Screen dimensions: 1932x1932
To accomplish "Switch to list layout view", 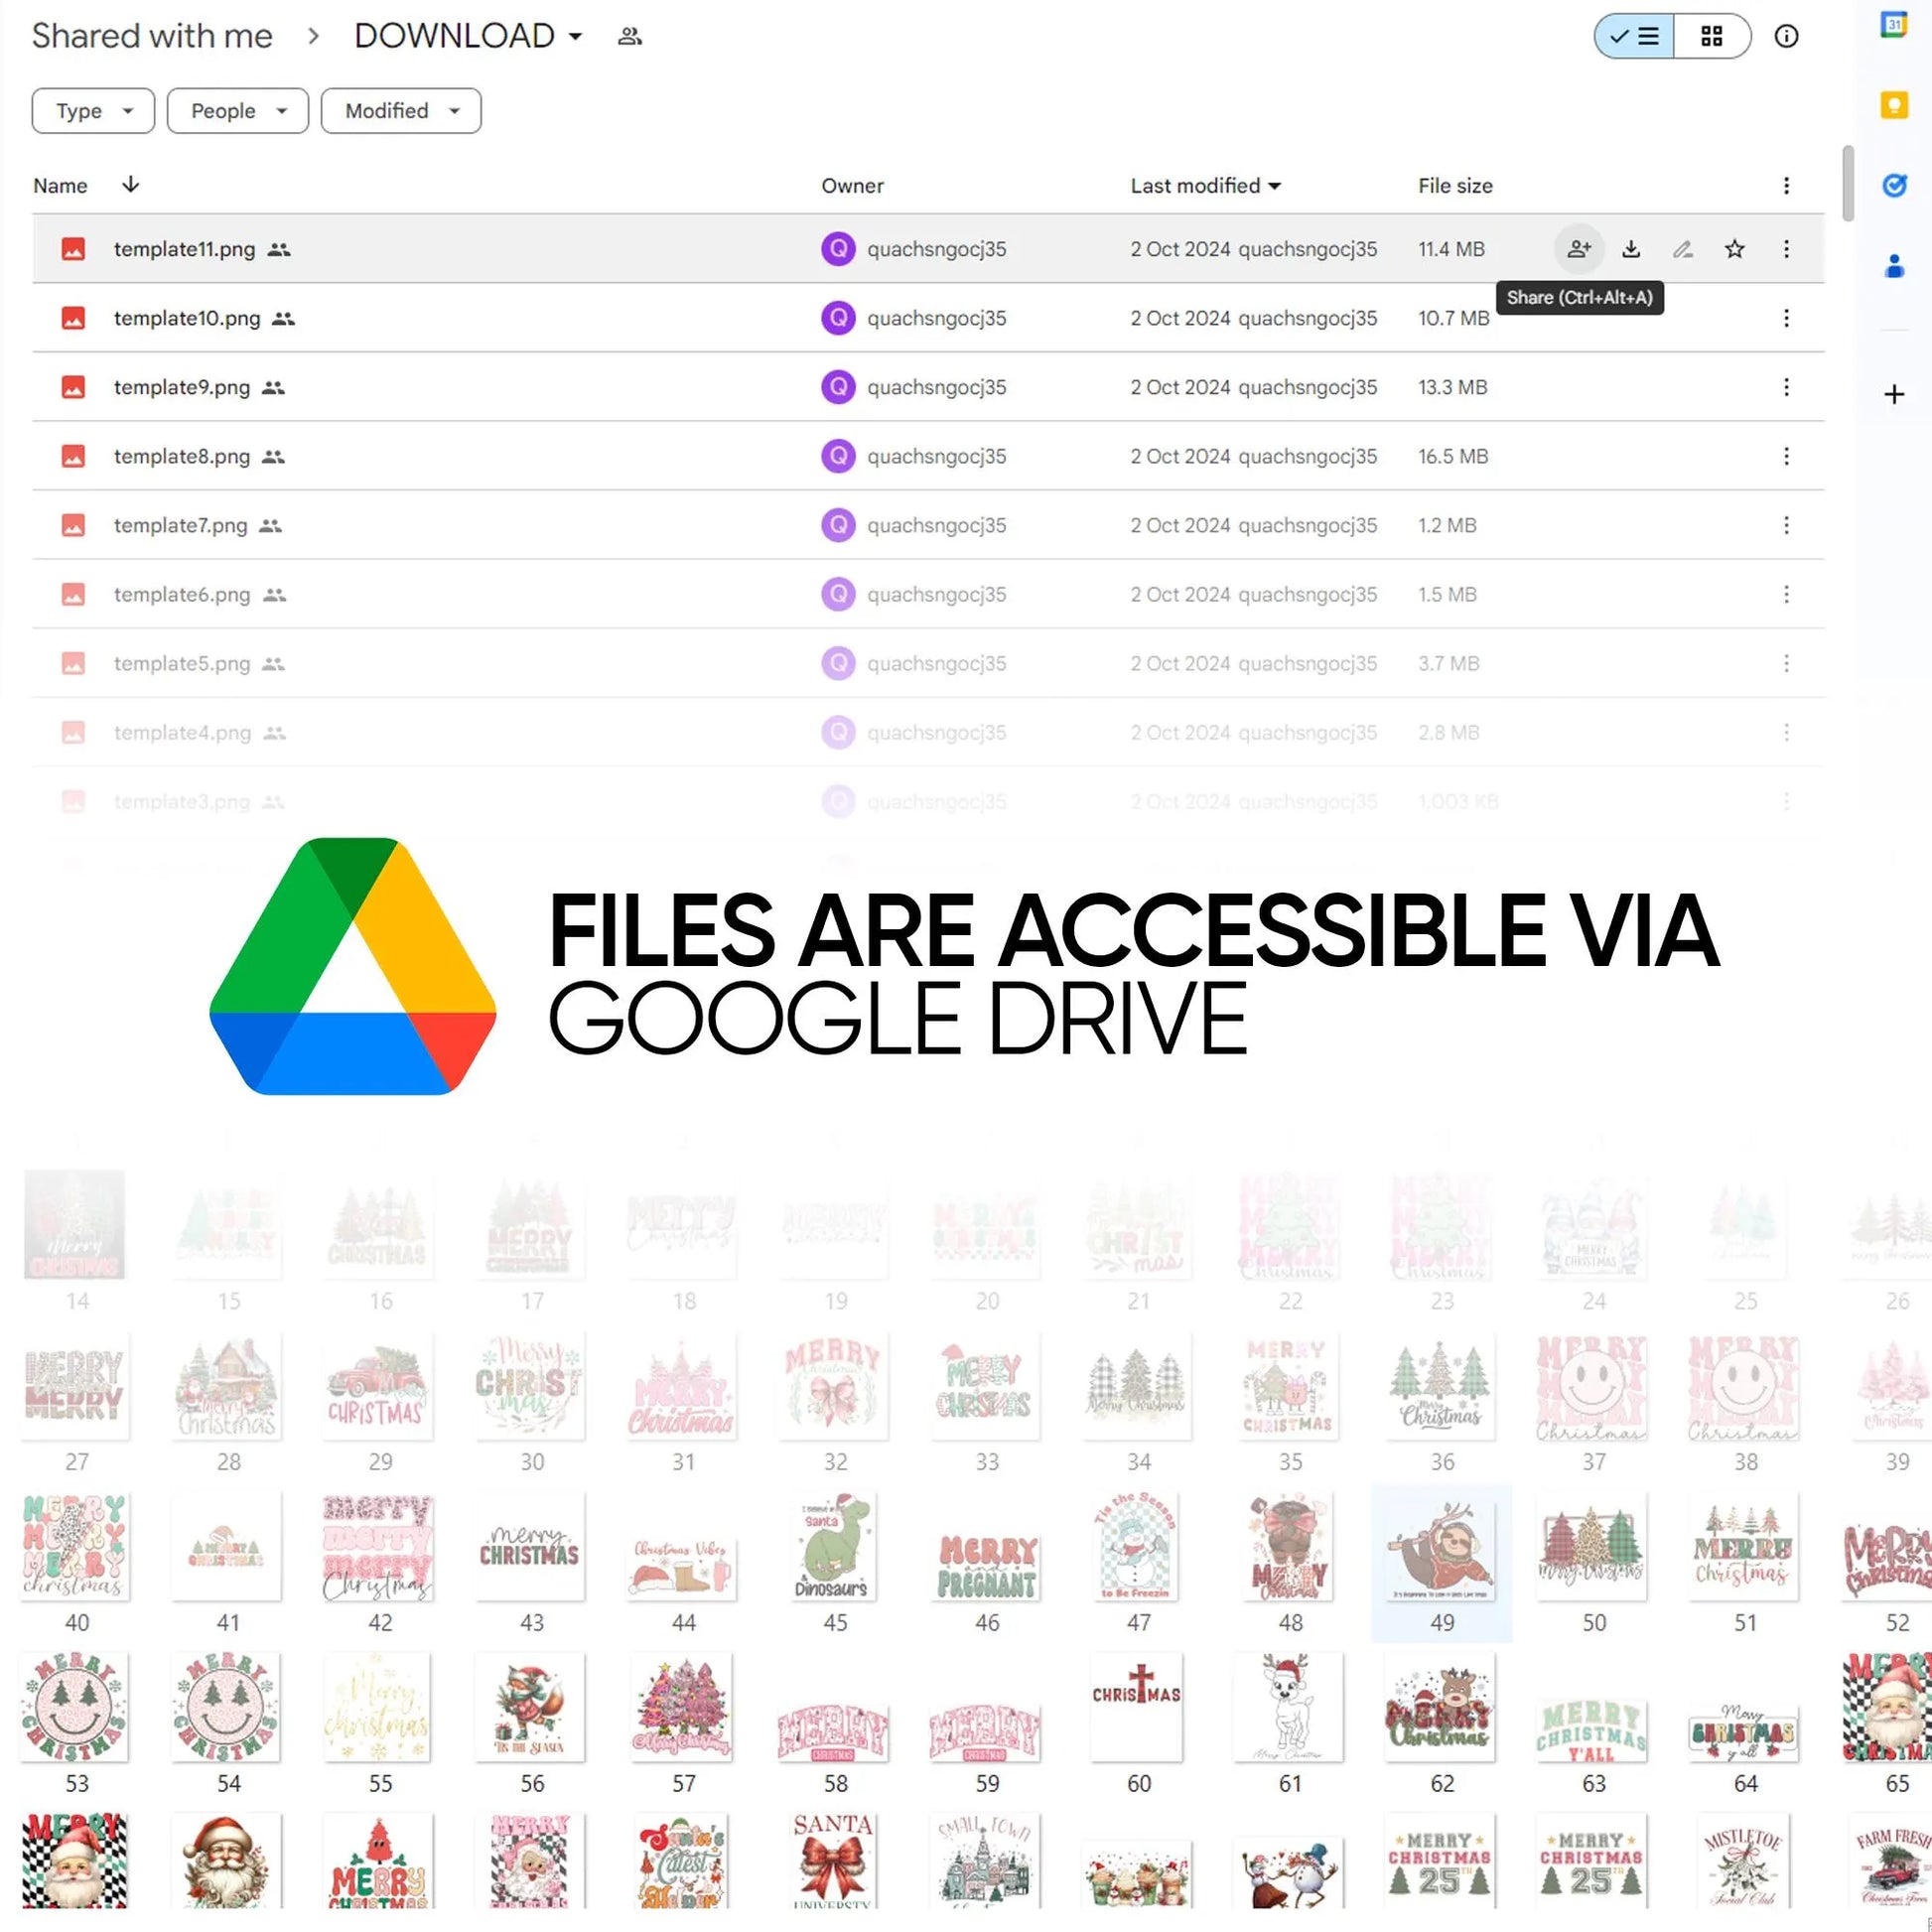I will pyautogui.click(x=1635, y=37).
